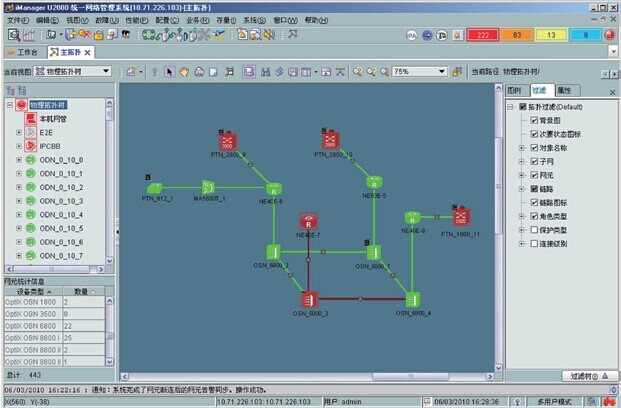Image resolution: width=621 pixels, height=408 pixels.
Task: Click the TP round icon
Action: [x=442, y=35]
